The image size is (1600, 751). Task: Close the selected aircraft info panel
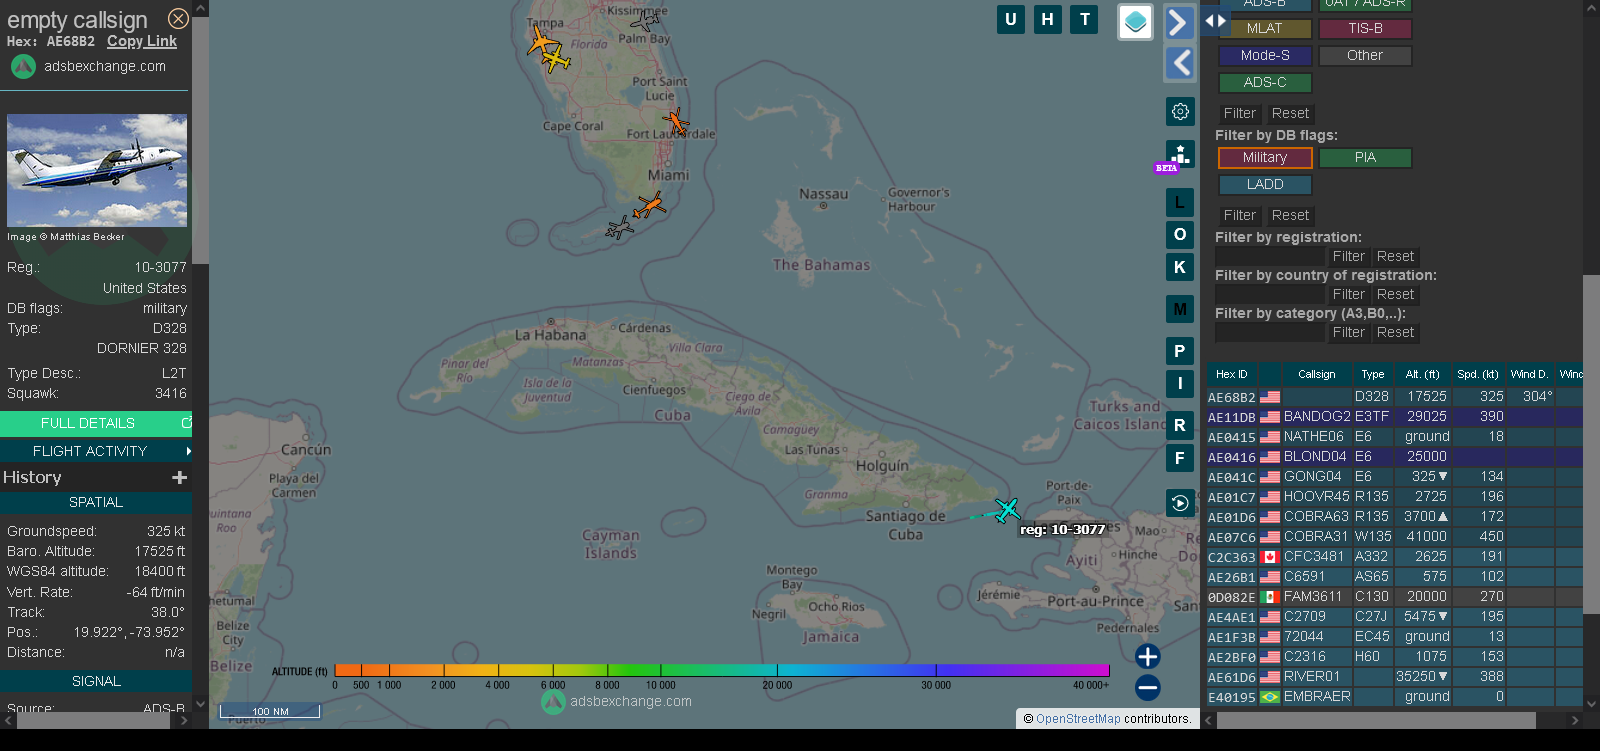pos(178,19)
